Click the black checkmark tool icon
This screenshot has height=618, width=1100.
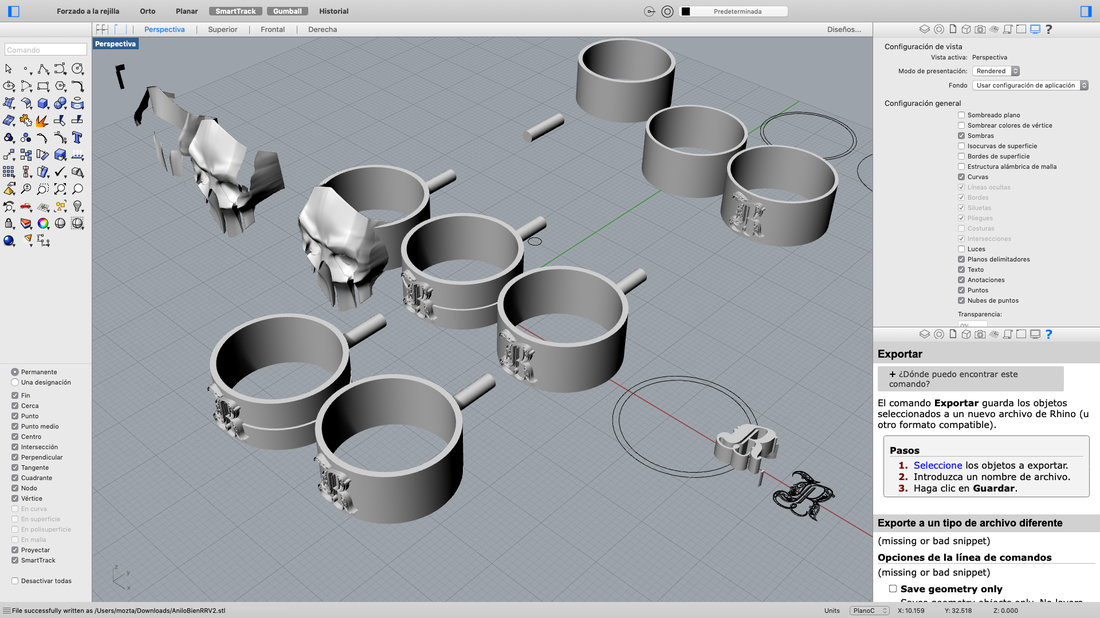point(60,172)
